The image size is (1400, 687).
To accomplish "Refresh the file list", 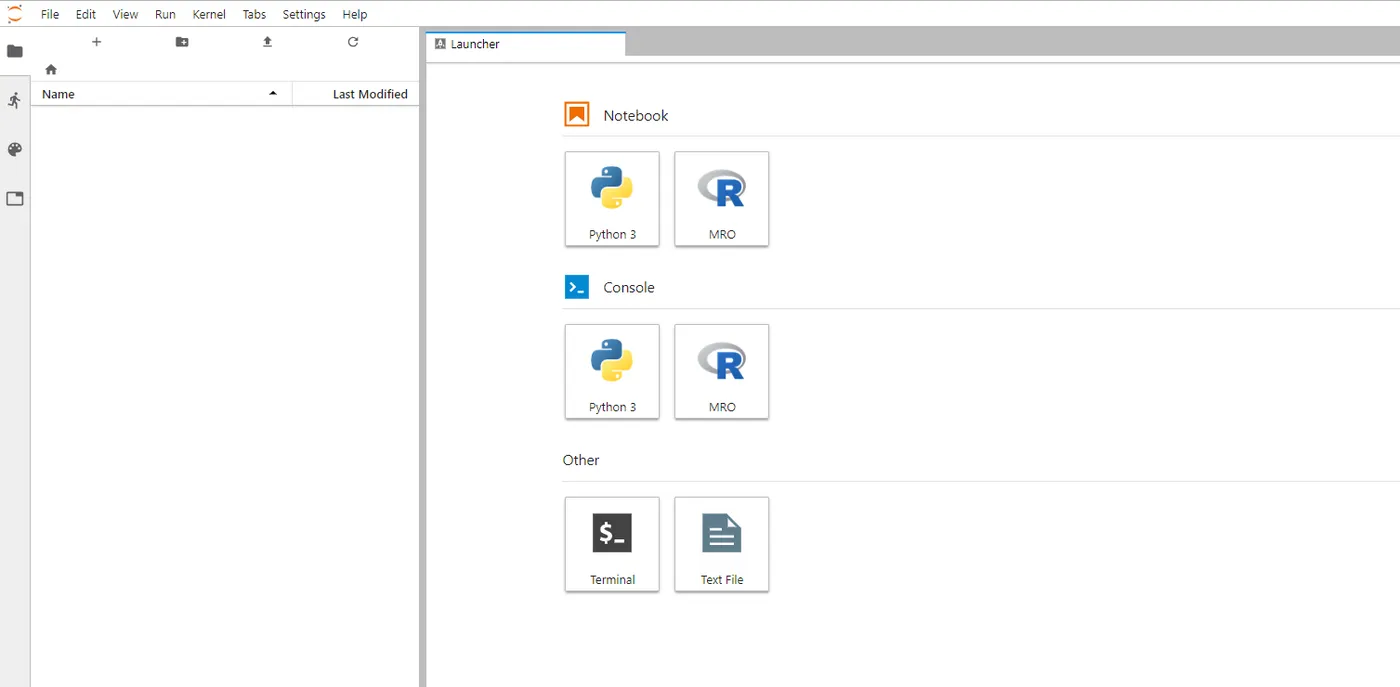I will (x=353, y=42).
